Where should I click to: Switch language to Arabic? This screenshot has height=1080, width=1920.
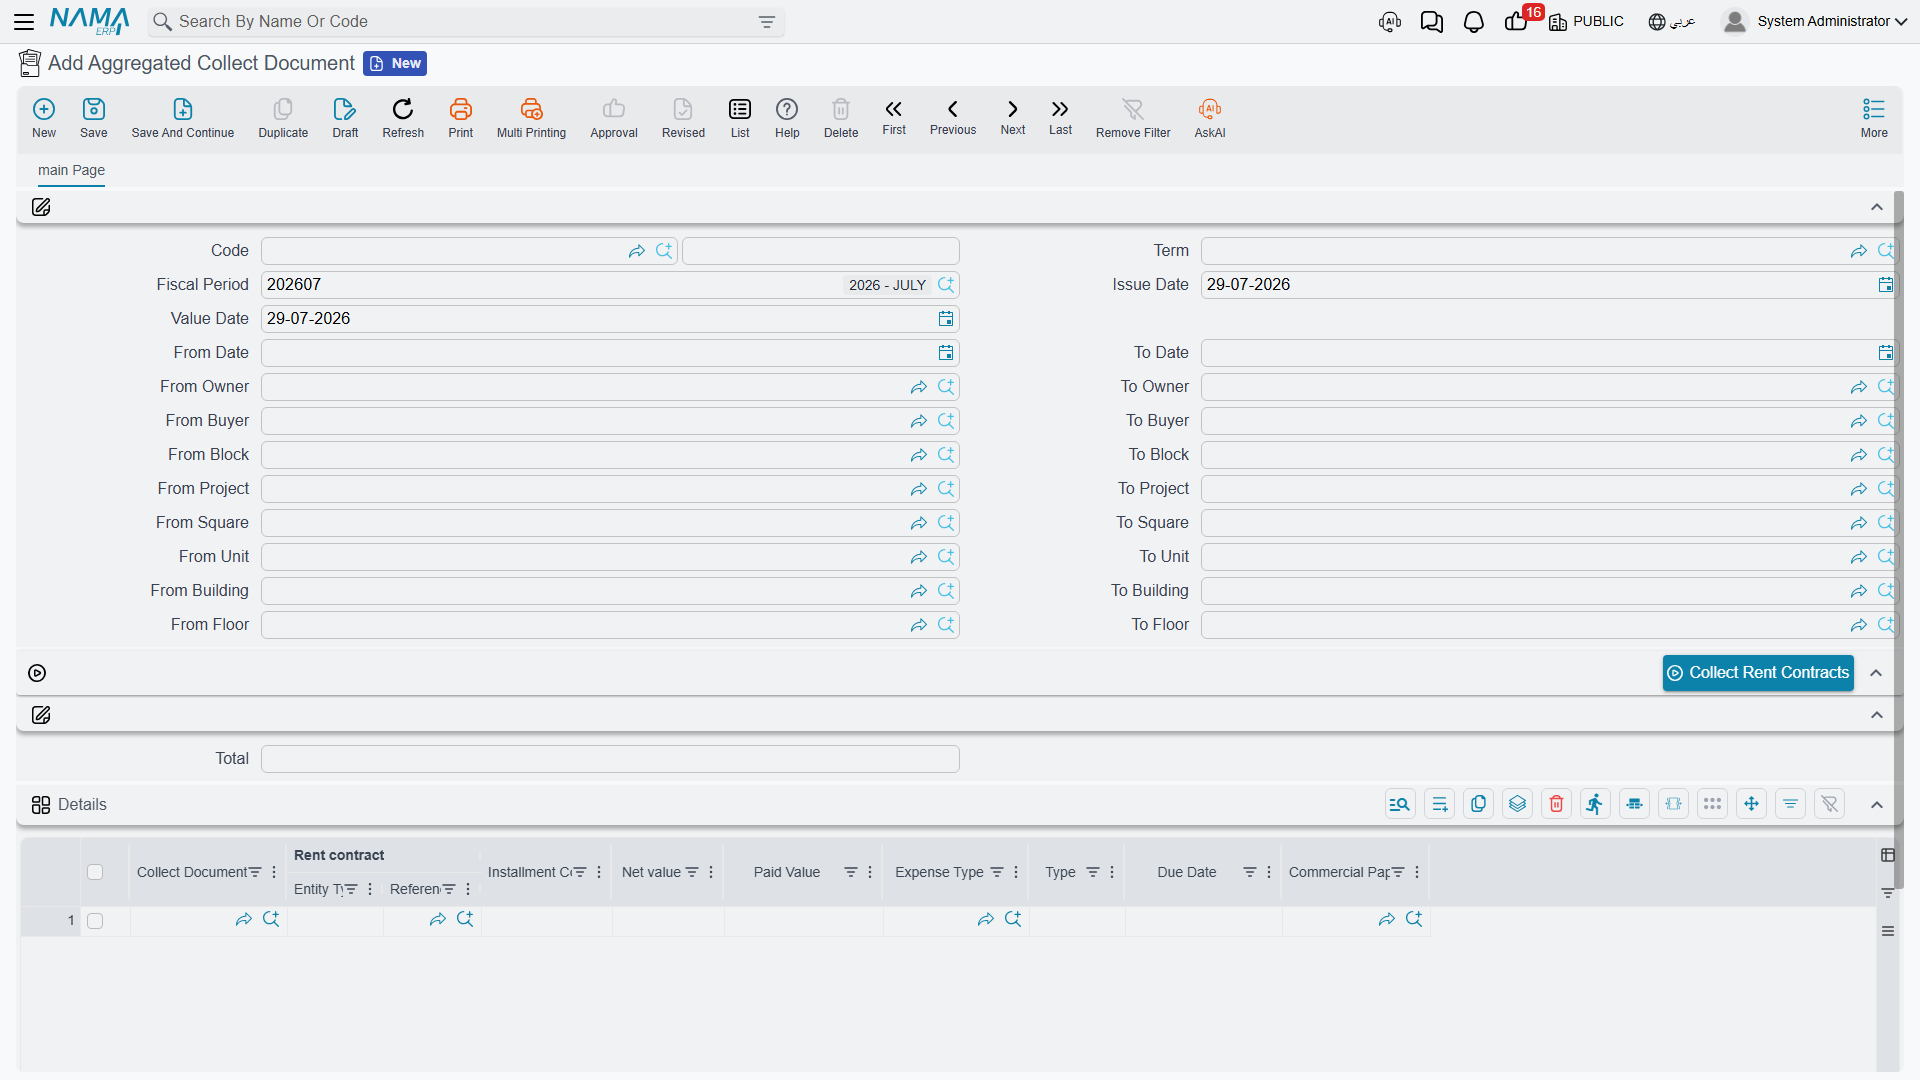tap(1672, 22)
